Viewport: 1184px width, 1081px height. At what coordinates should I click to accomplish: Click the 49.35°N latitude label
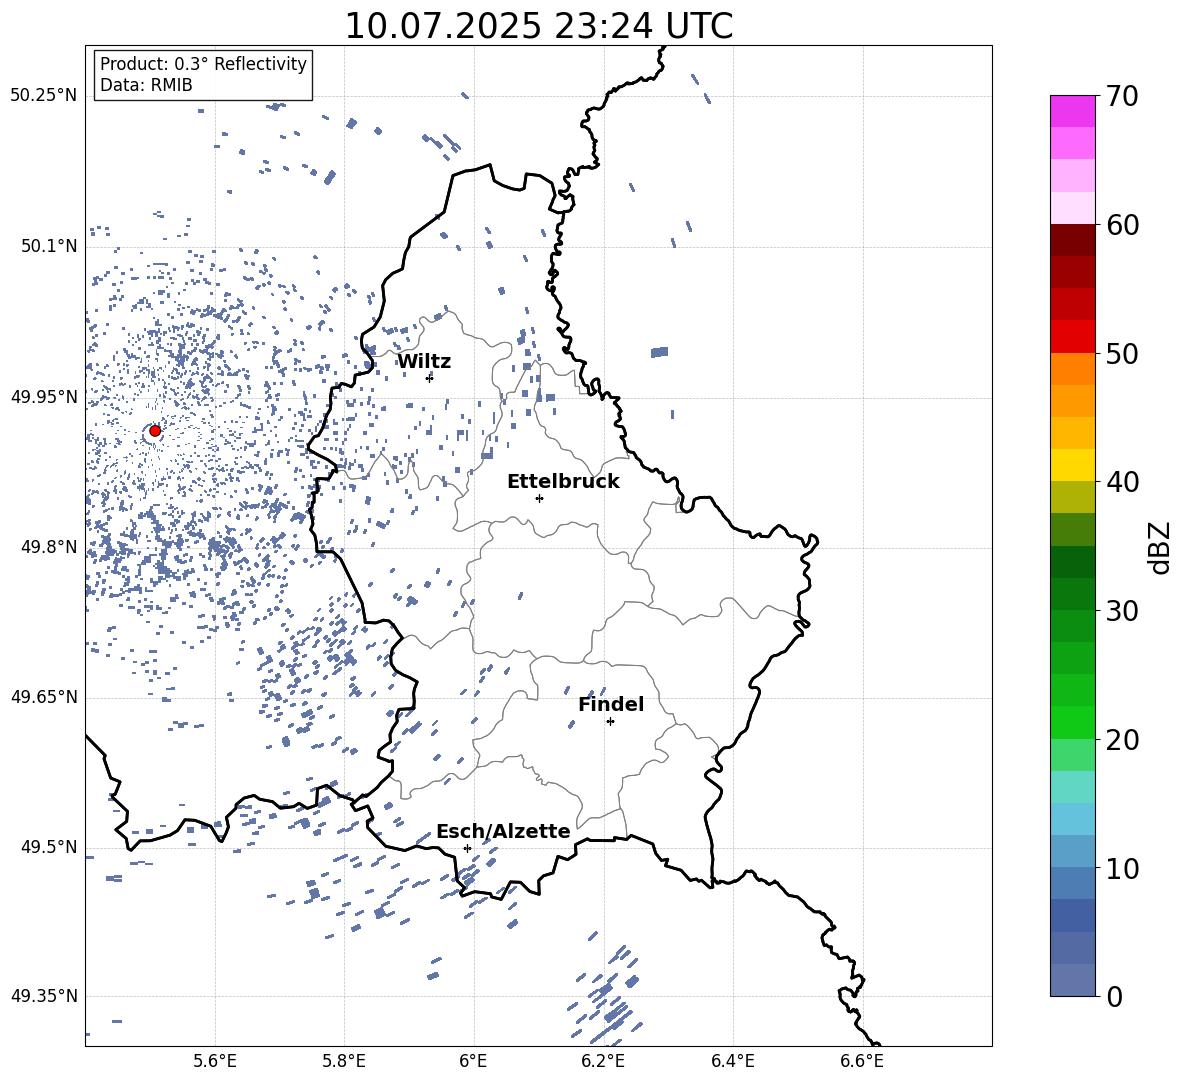click(44, 996)
